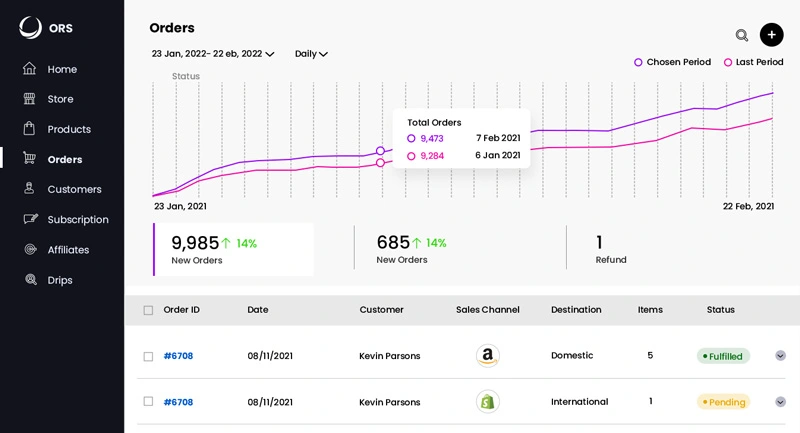Check the box for the Fulfilled order row
The image size is (800, 433).
[148, 356]
